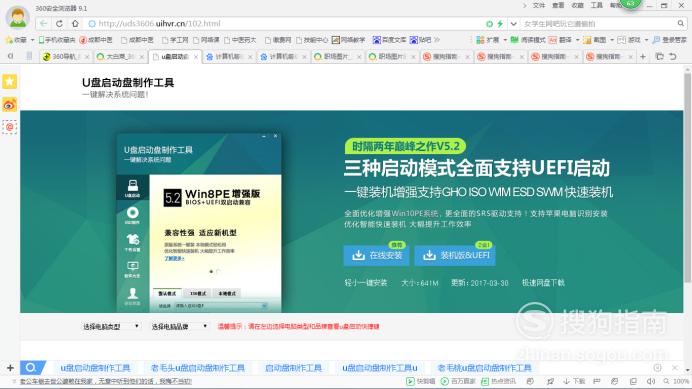Open the 技能中心 bookmark
This screenshot has width=692, height=389.
click(312, 40)
